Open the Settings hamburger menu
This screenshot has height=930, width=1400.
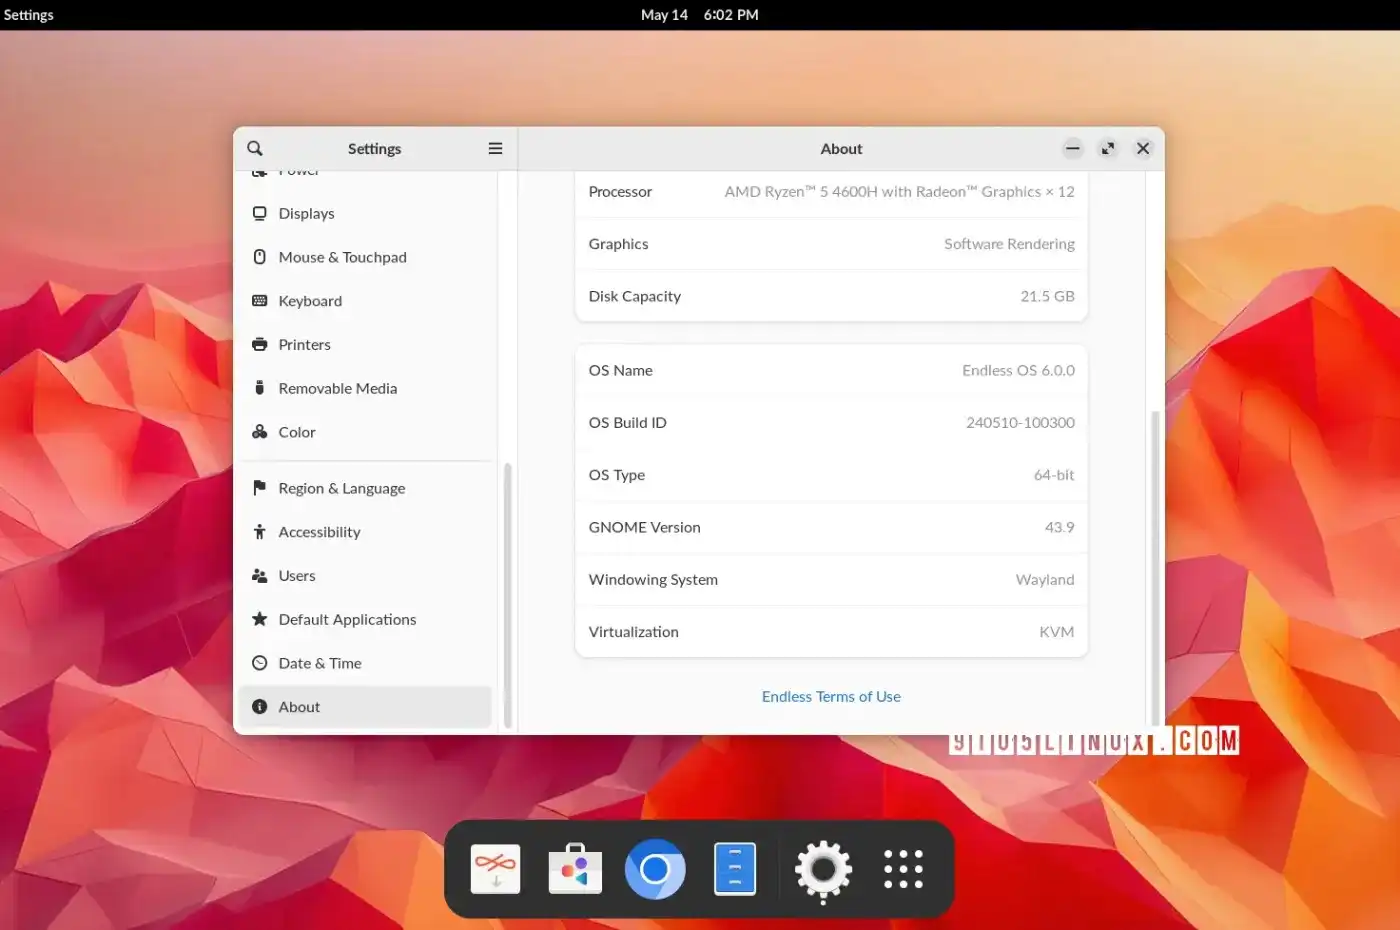(495, 148)
